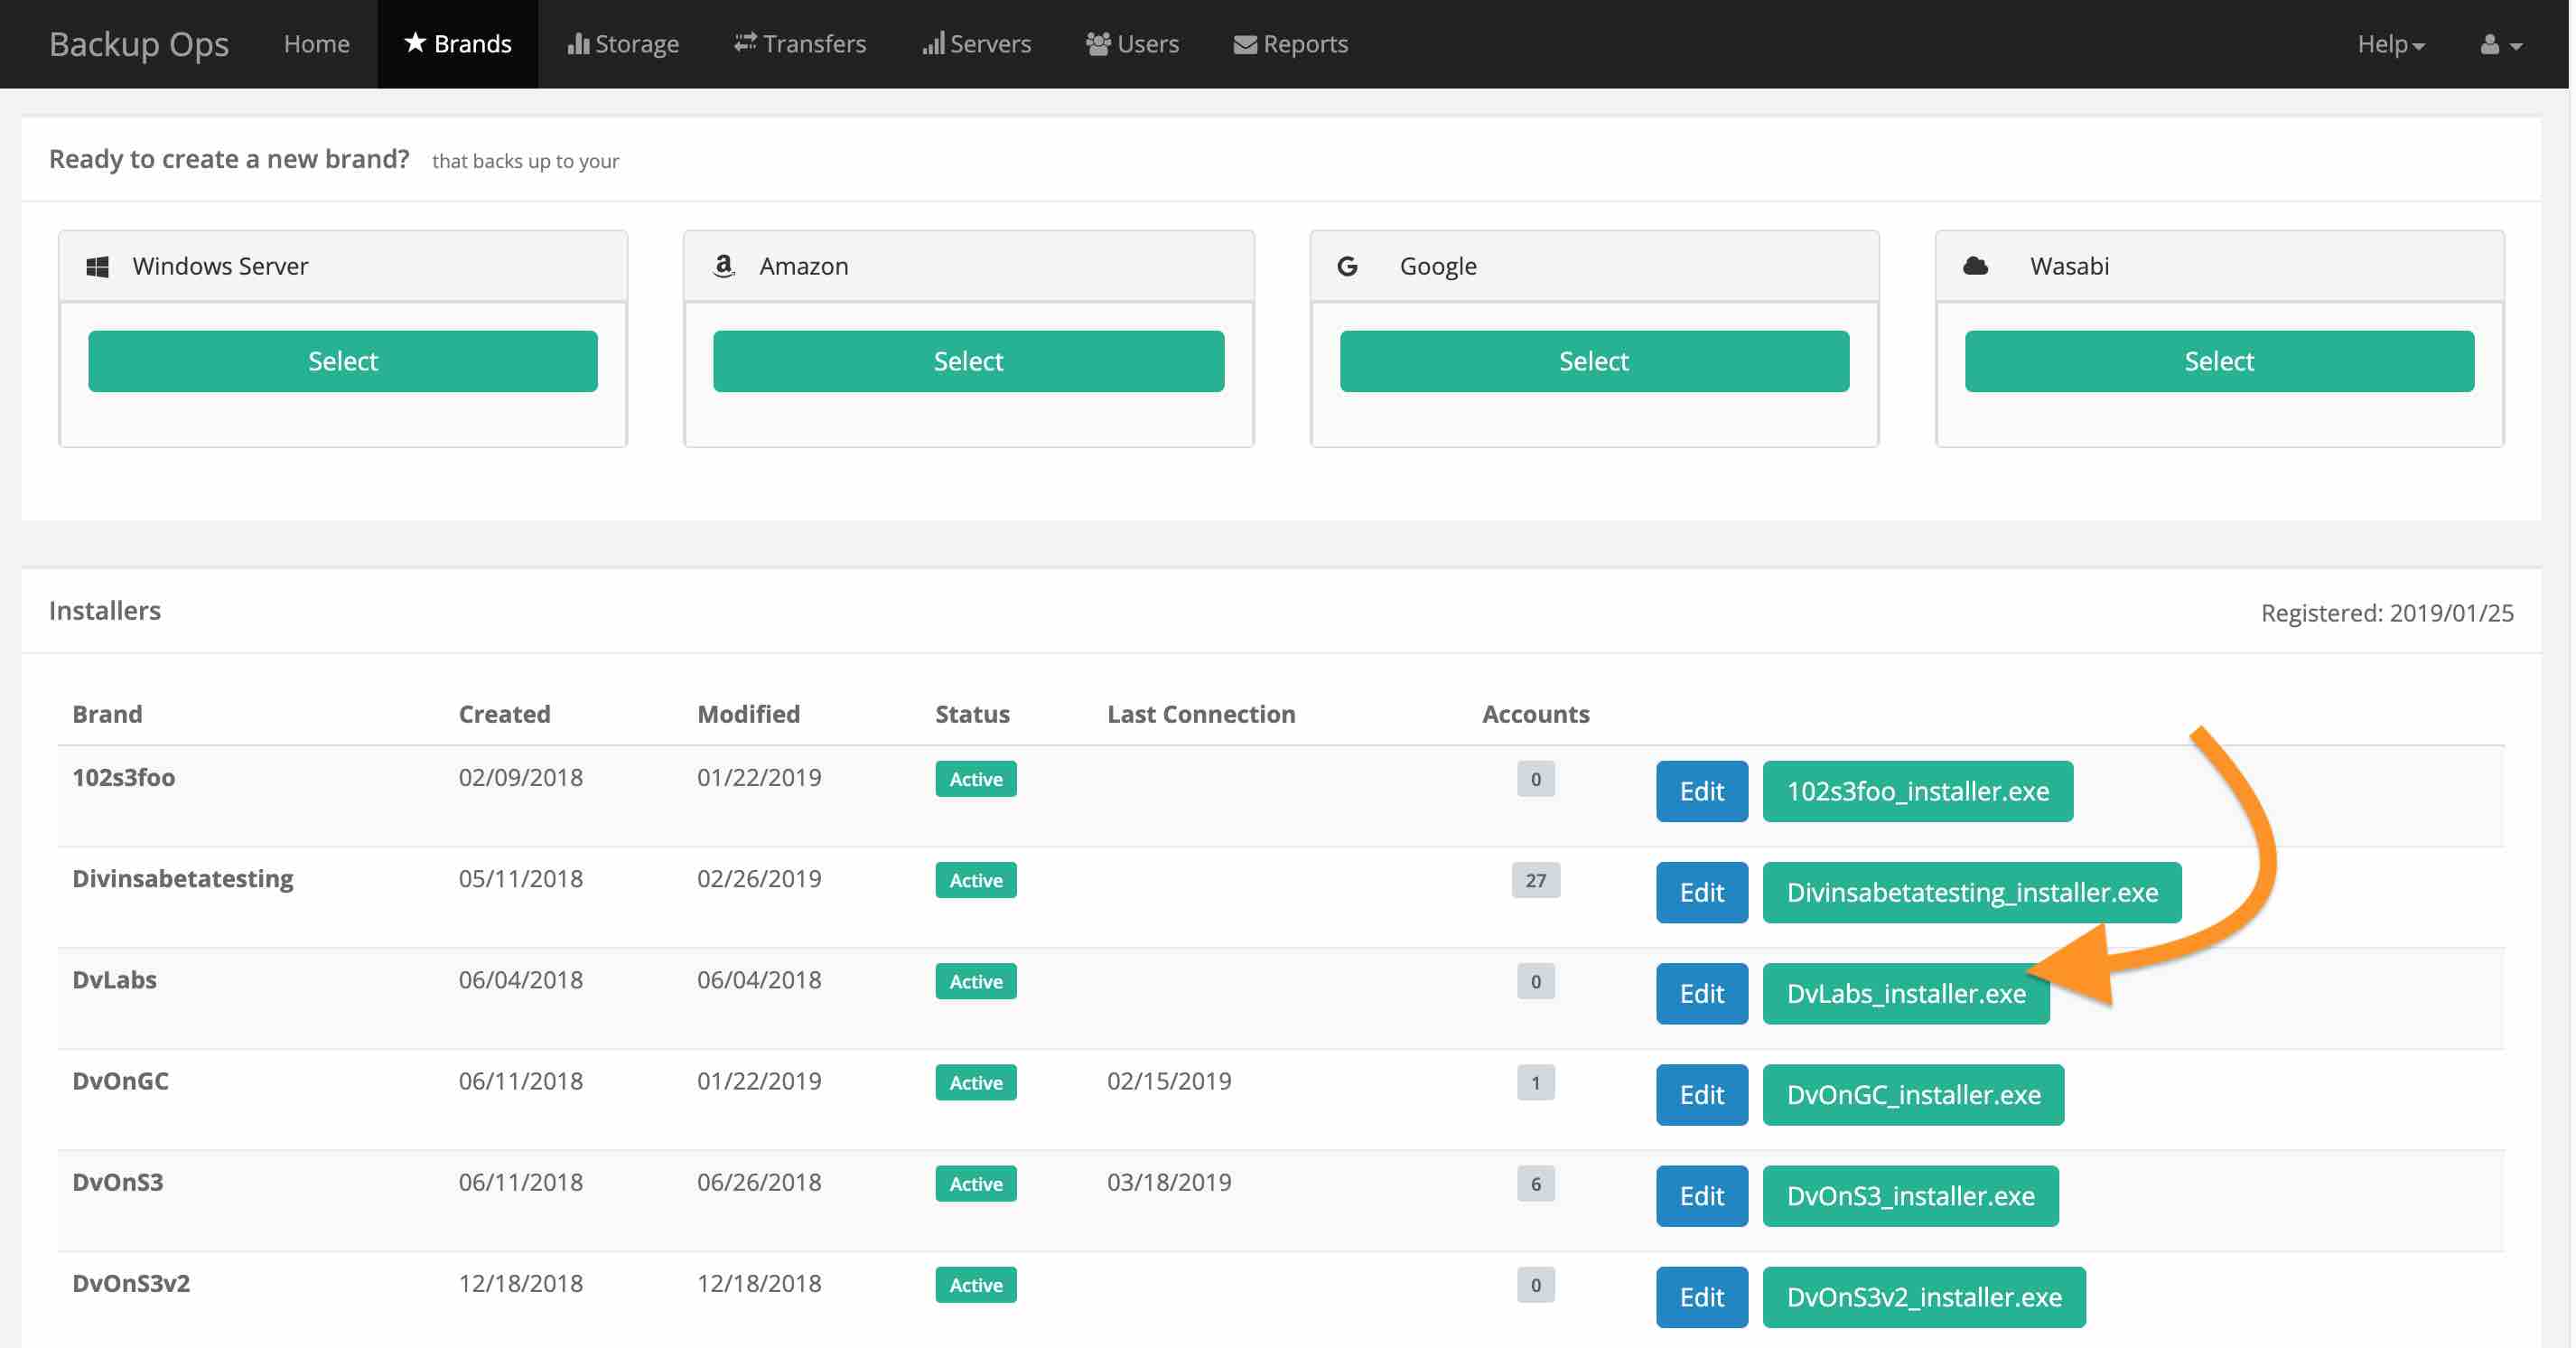
Task: Click the 102s3foo brand name
Action: coord(123,777)
